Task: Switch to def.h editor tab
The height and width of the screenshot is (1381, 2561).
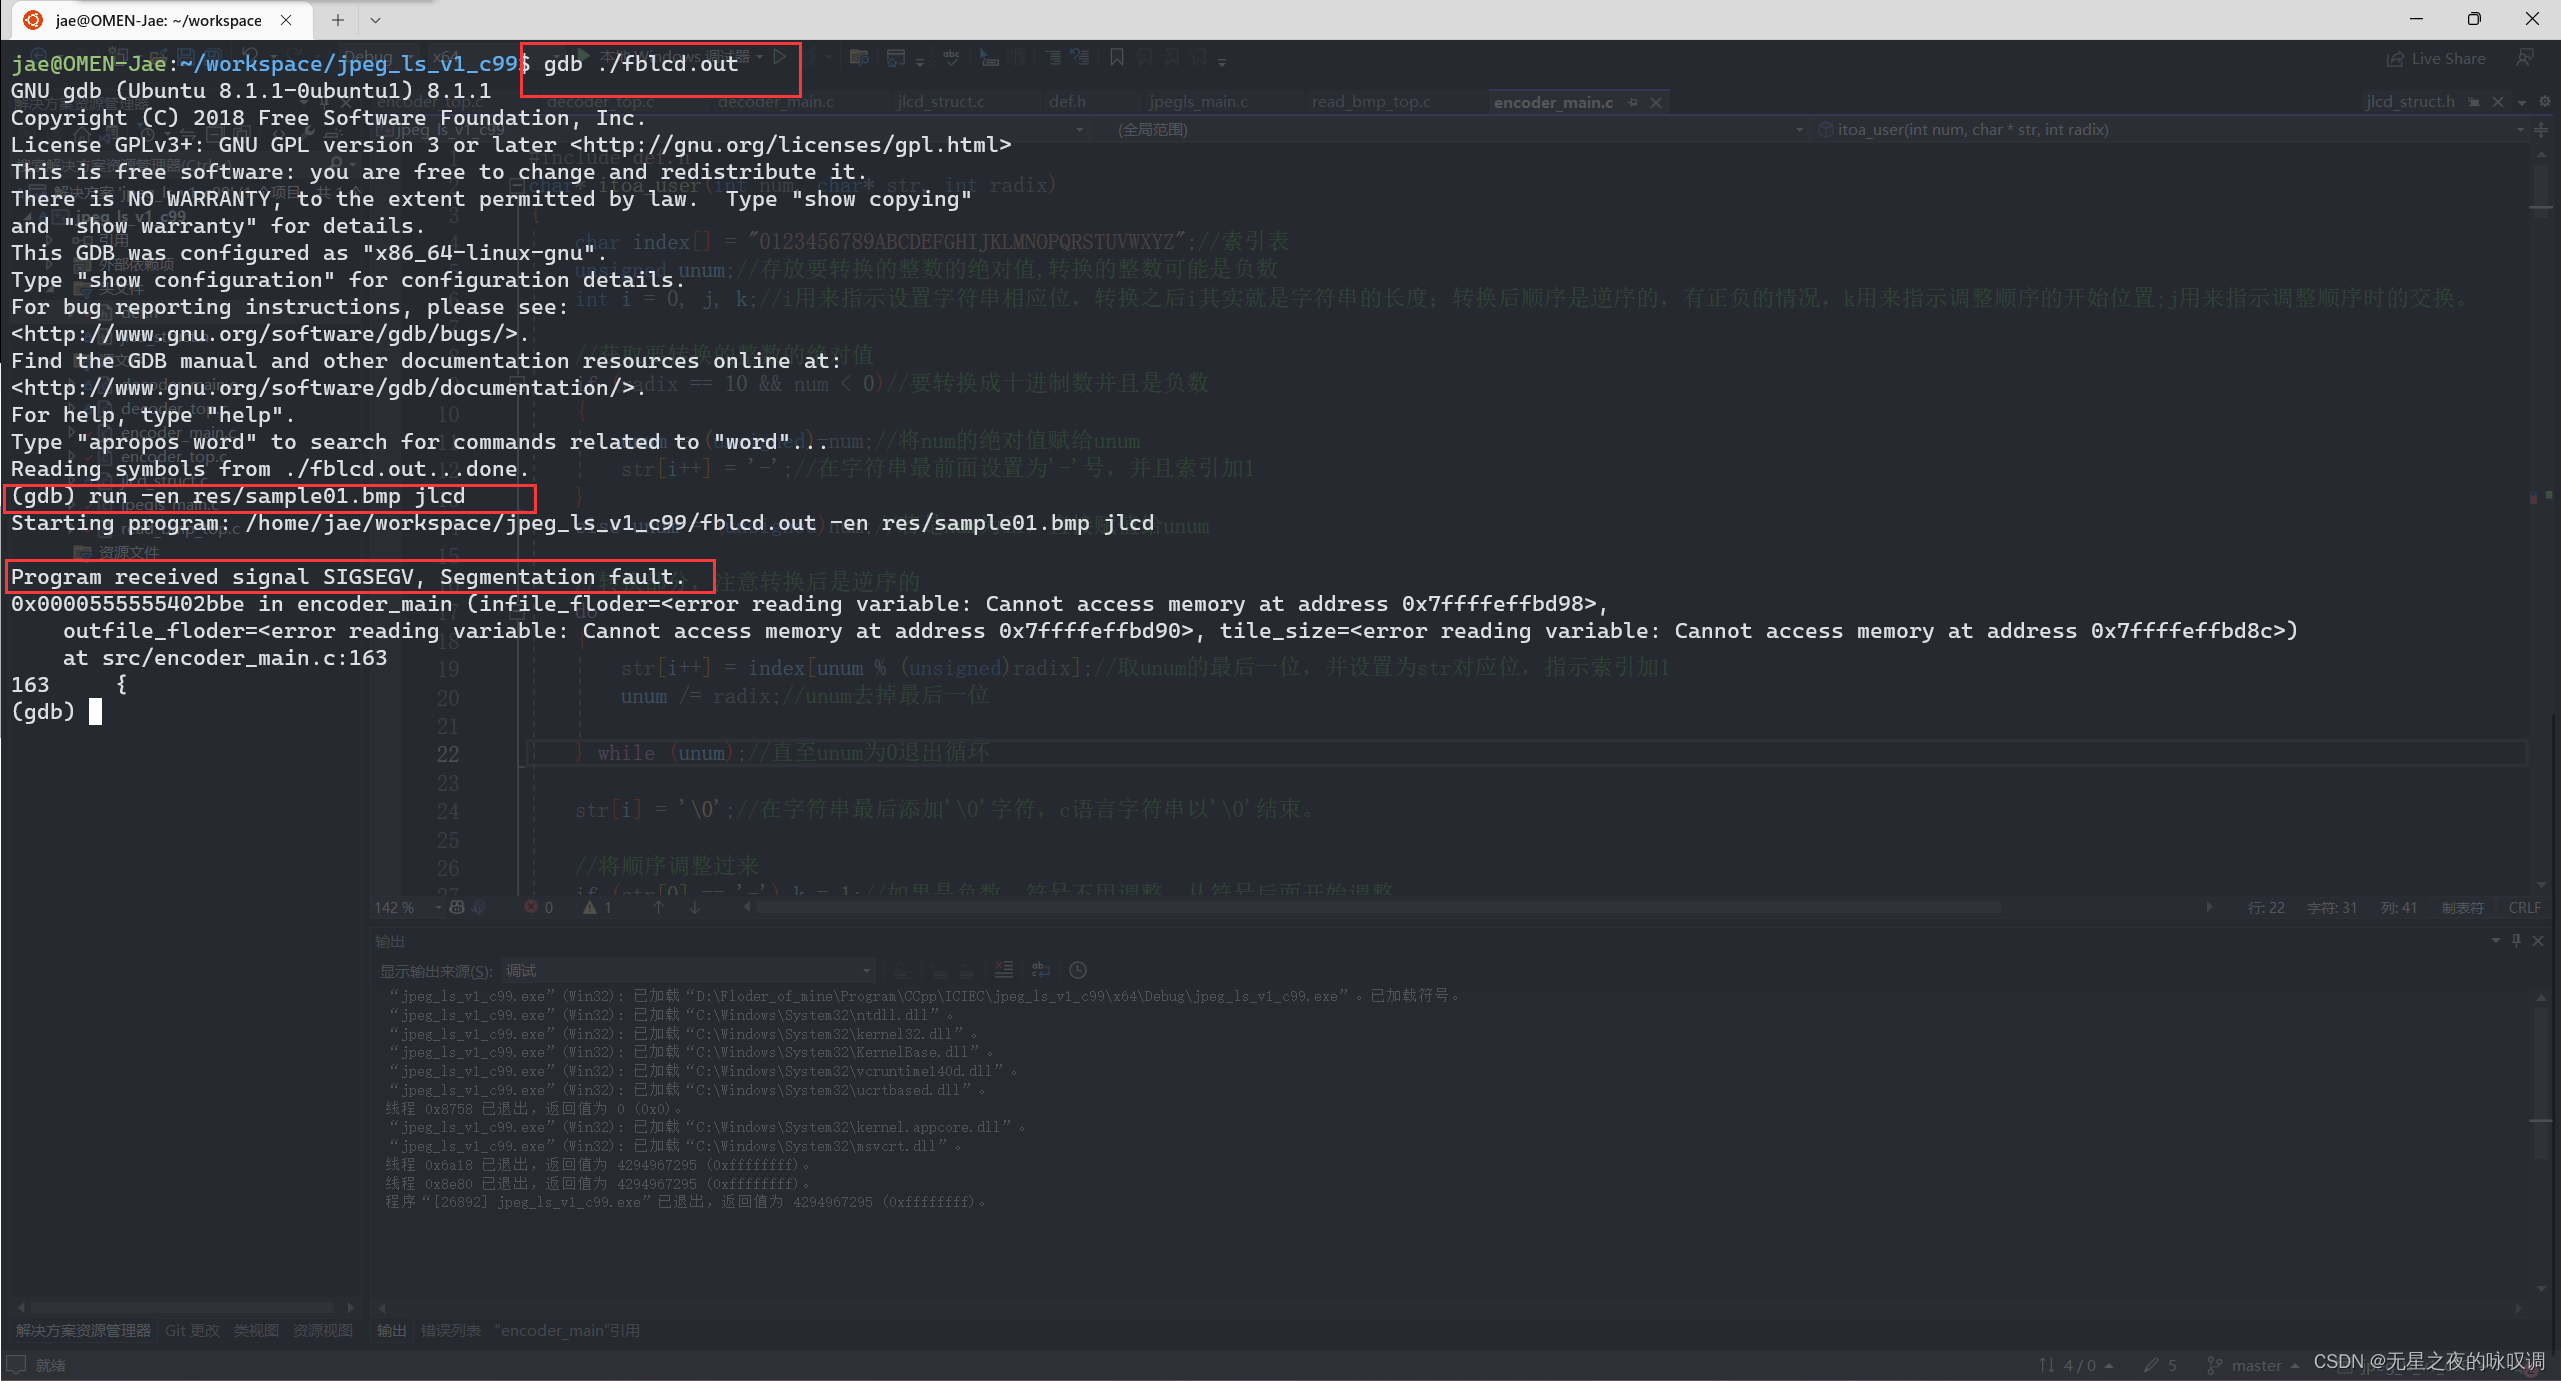Action: click(1067, 102)
